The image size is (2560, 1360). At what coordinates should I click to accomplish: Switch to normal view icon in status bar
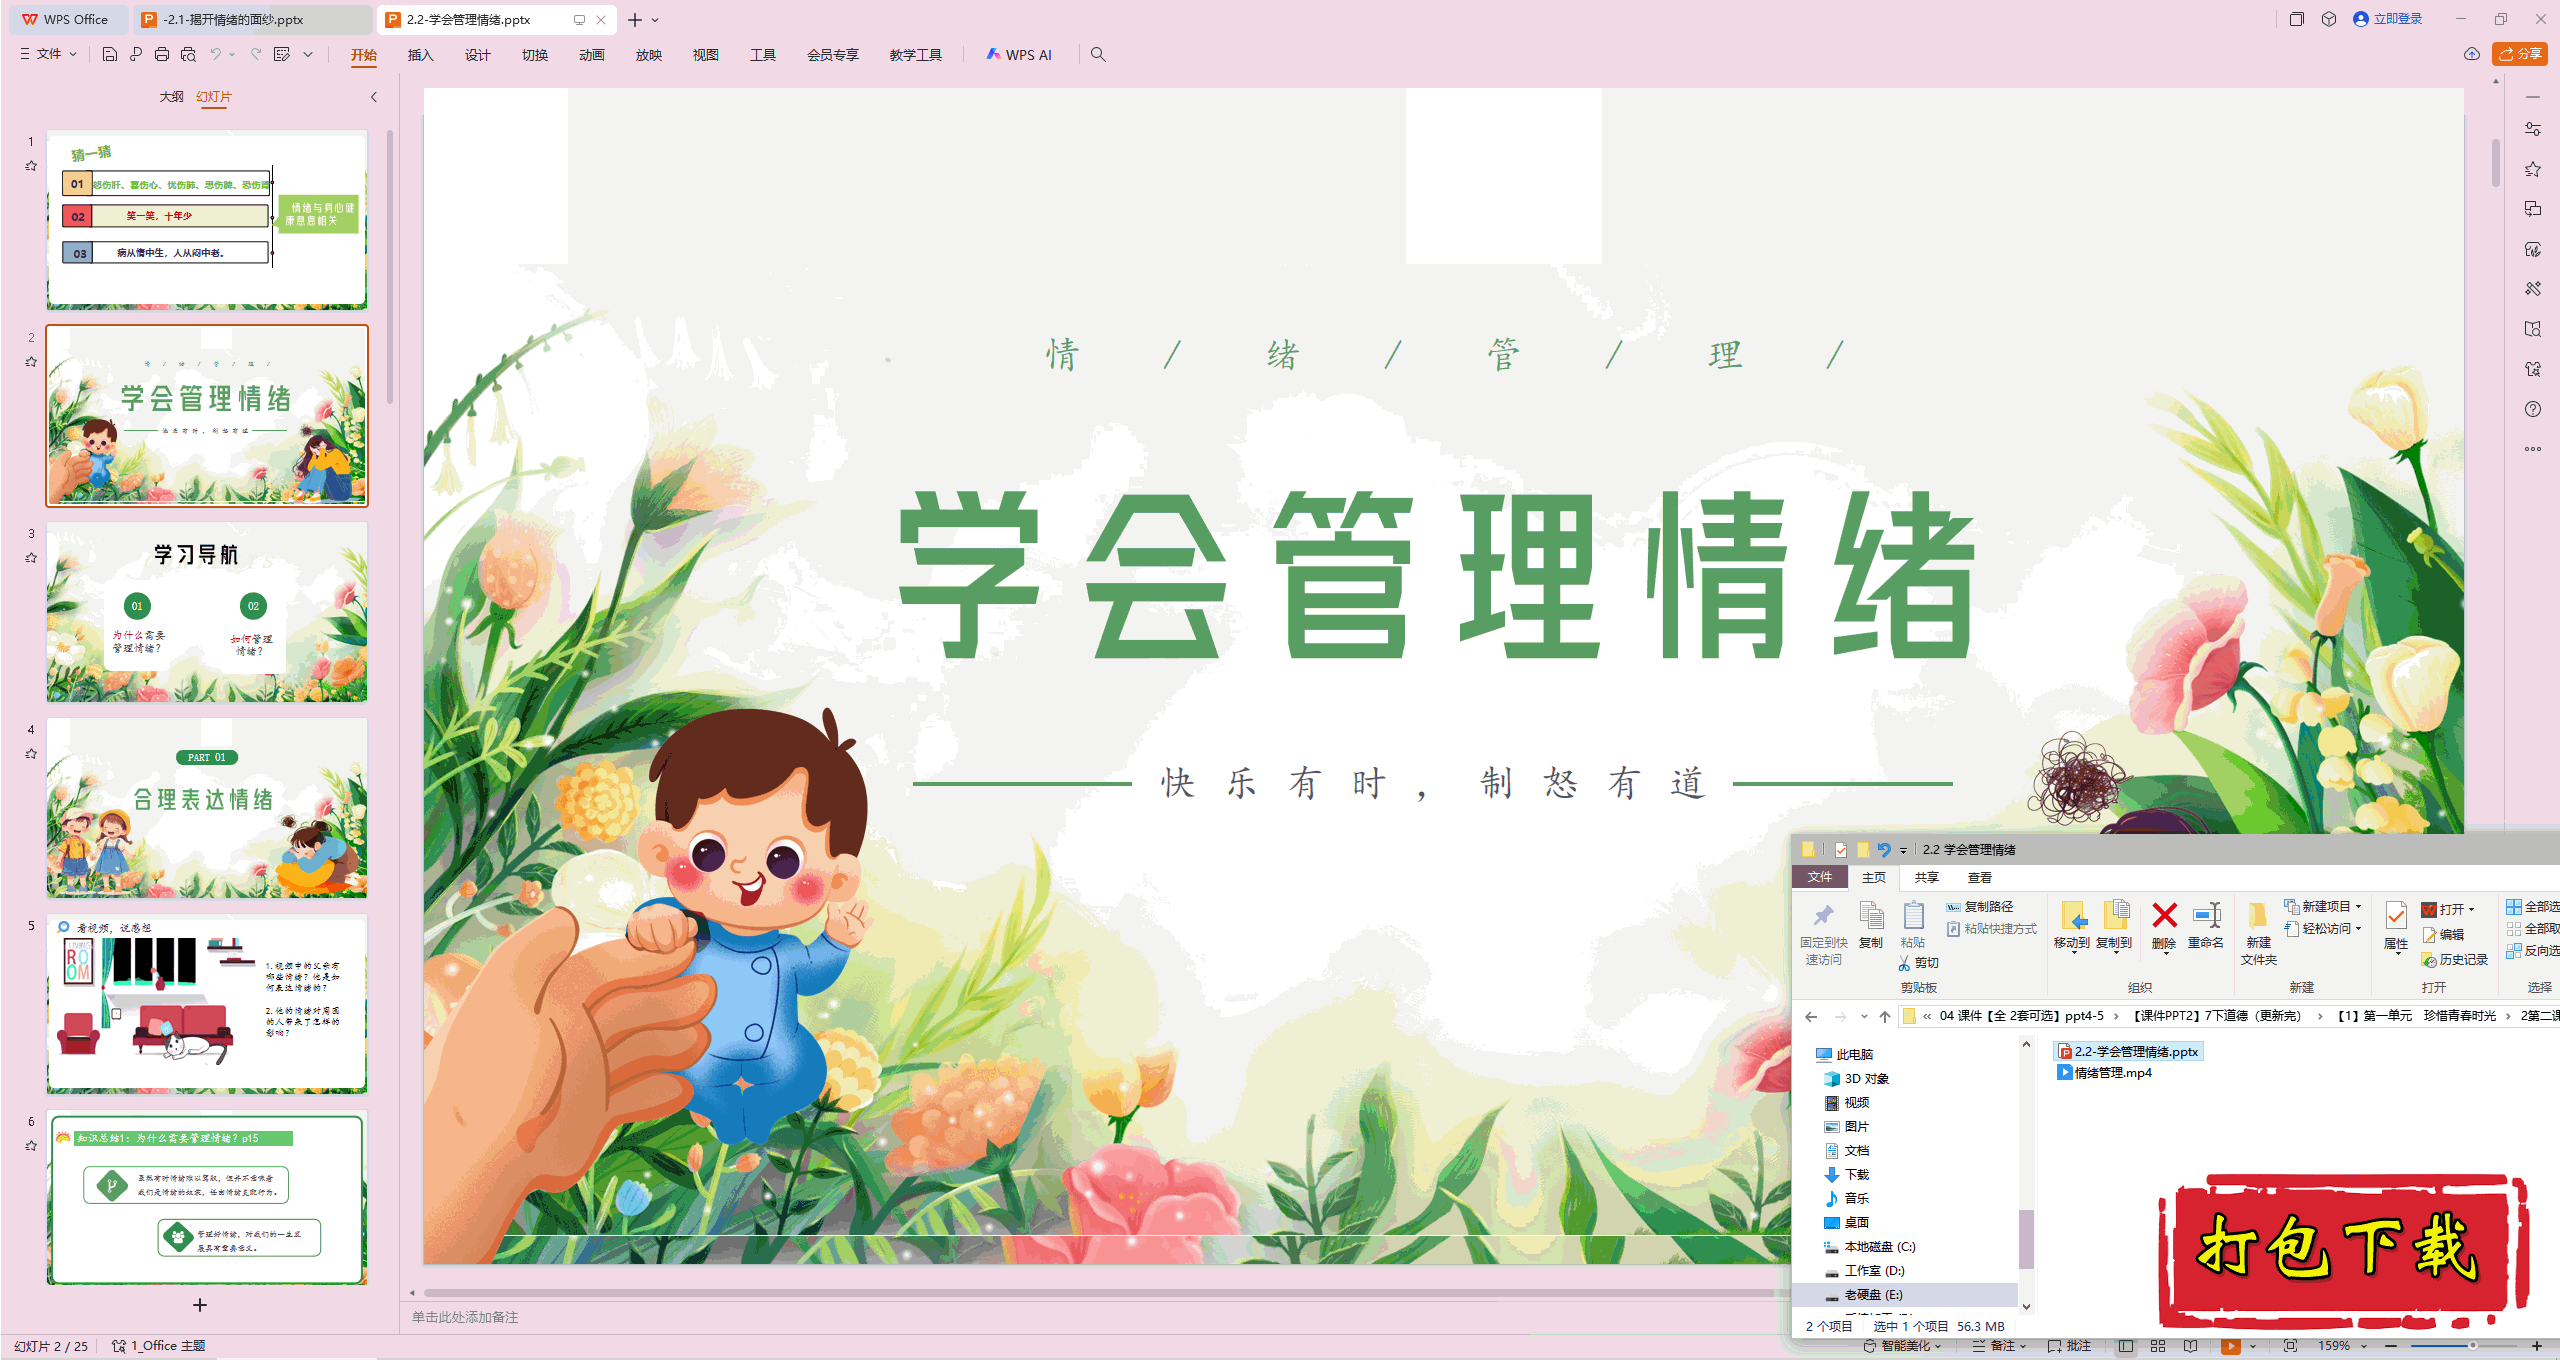(x=2126, y=1346)
